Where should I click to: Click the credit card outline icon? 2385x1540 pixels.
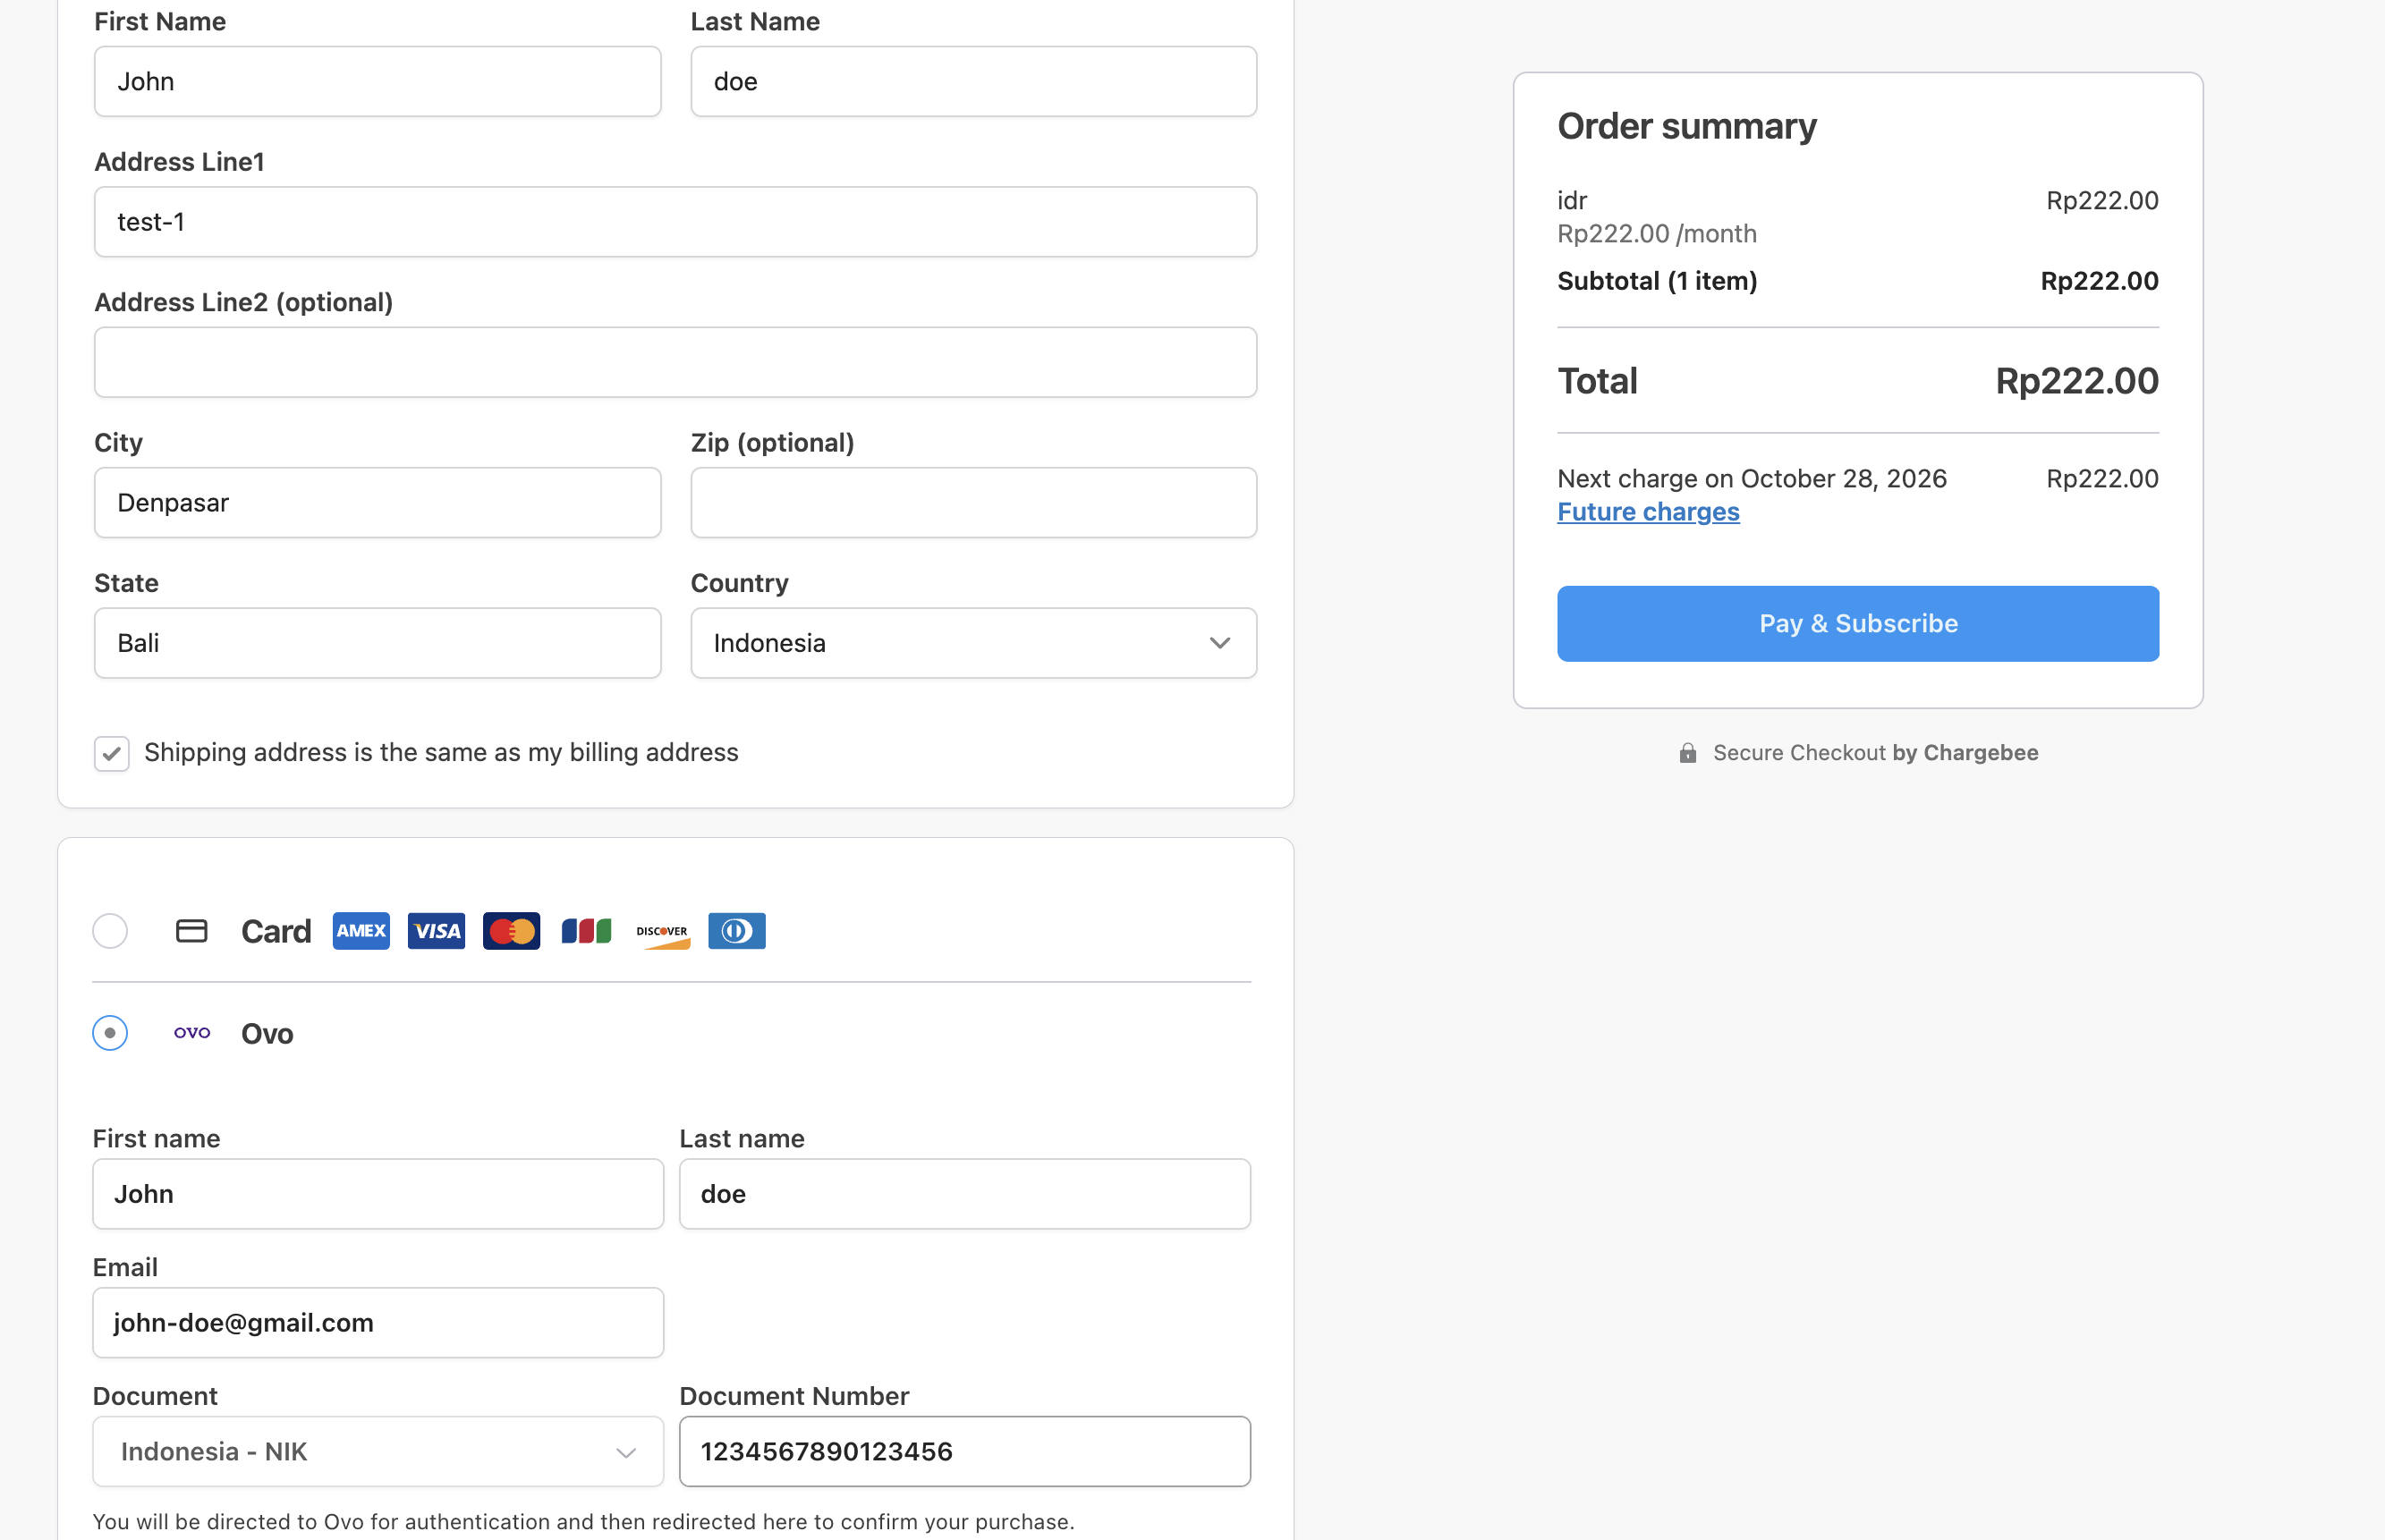tap(191, 931)
